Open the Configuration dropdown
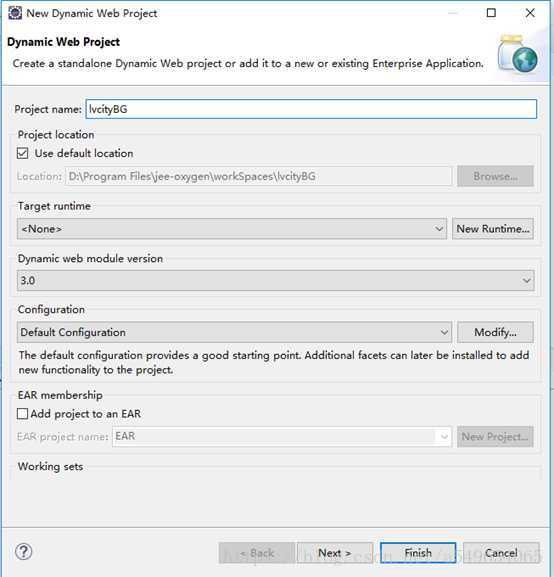 (x=234, y=332)
